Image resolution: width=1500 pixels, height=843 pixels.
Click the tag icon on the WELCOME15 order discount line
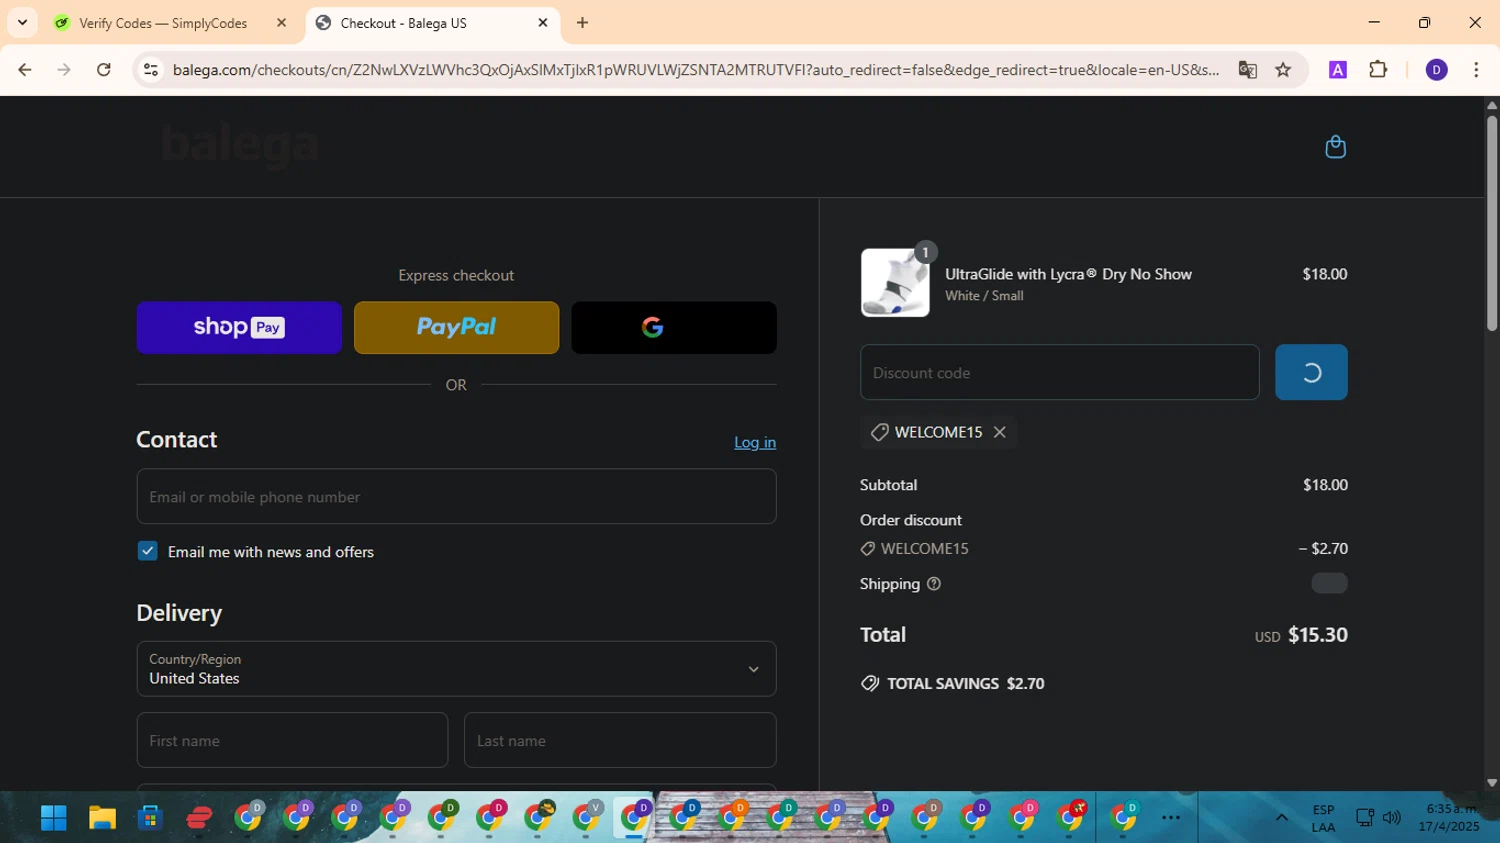[867, 548]
